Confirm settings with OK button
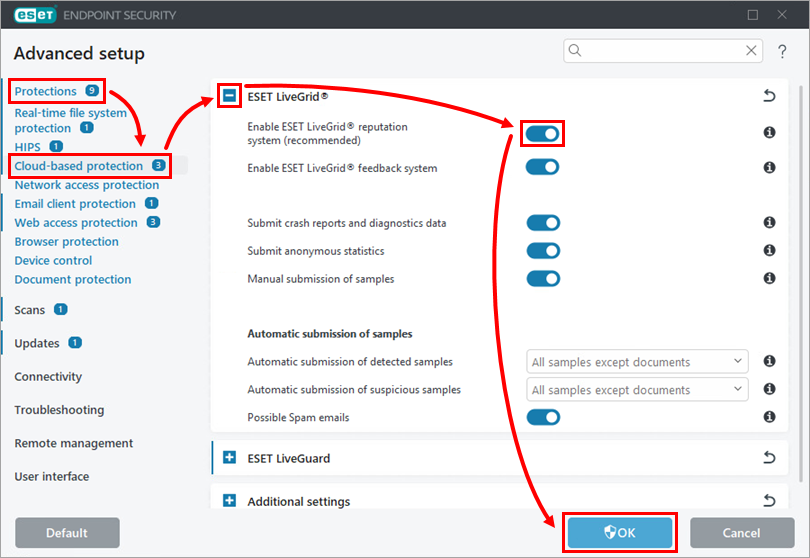Screen dimensions: 810x558 (x=620, y=533)
